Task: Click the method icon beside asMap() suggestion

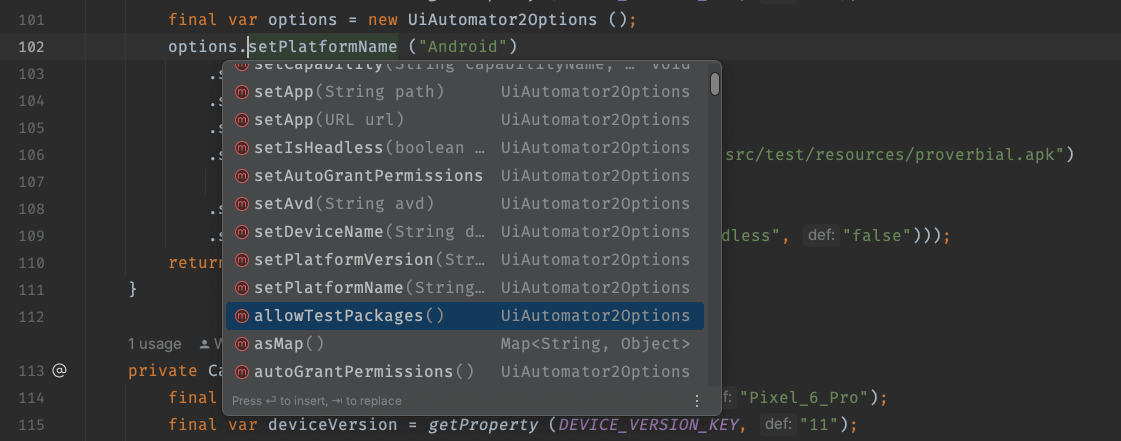Action: coord(242,344)
